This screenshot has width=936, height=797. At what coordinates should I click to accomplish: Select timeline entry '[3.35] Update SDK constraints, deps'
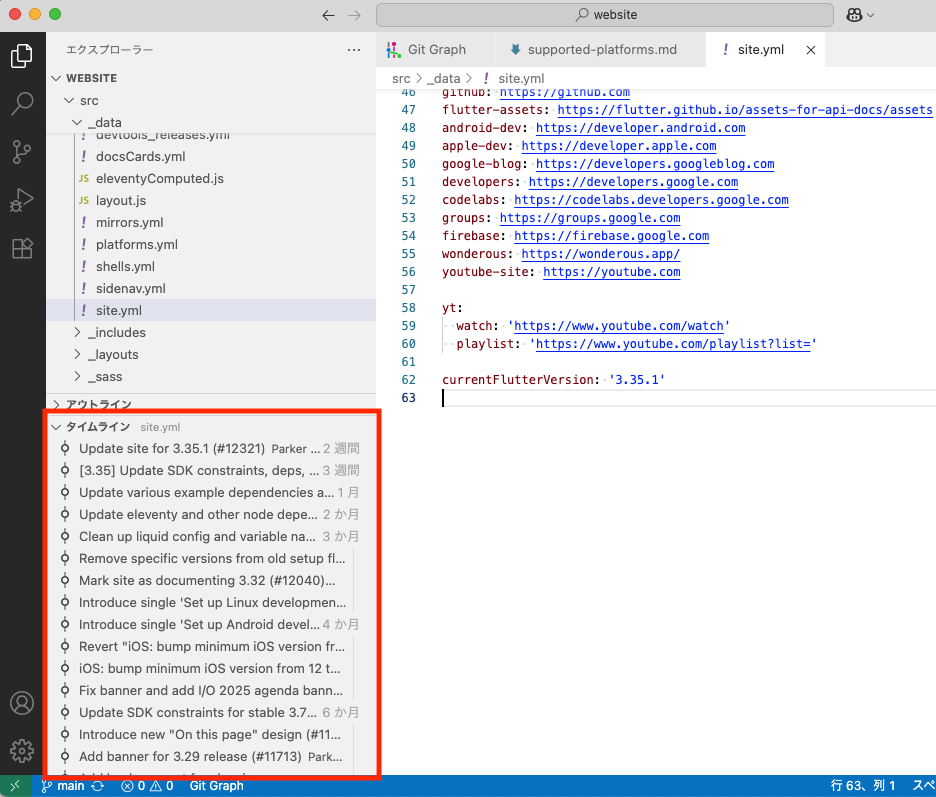point(211,470)
